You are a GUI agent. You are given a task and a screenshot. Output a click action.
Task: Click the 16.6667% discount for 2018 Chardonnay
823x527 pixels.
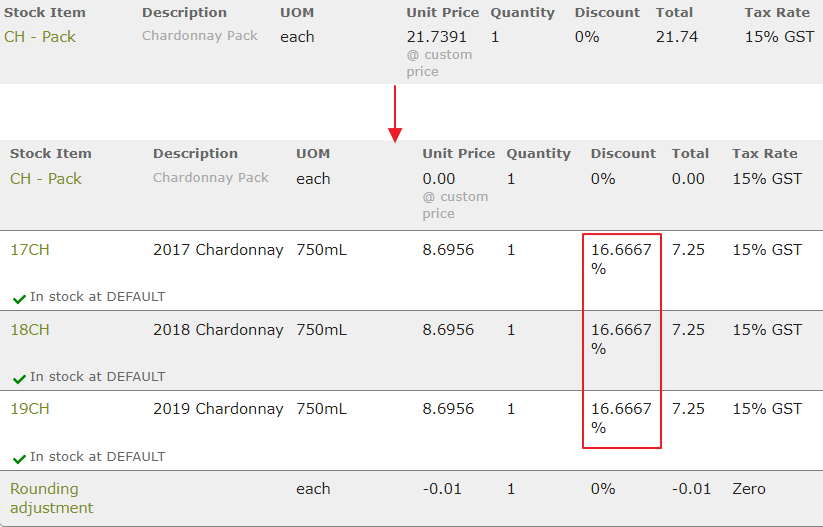click(x=621, y=339)
